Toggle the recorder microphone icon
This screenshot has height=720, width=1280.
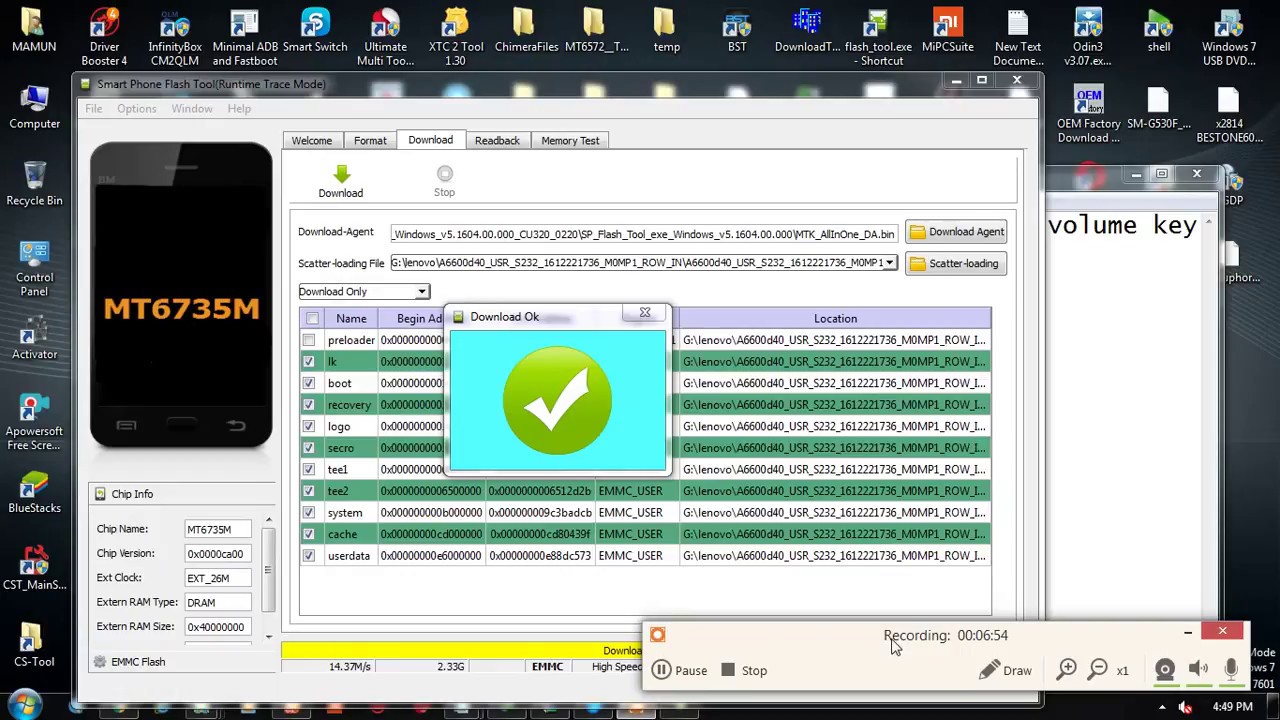coord(1231,670)
